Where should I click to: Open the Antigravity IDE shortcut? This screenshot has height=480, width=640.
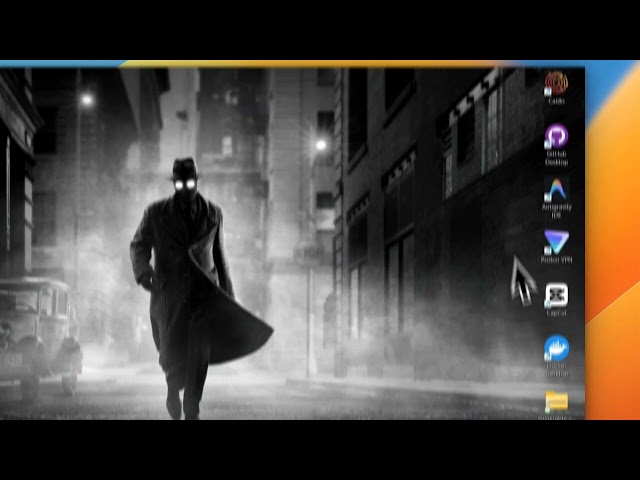[x=556, y=190]
